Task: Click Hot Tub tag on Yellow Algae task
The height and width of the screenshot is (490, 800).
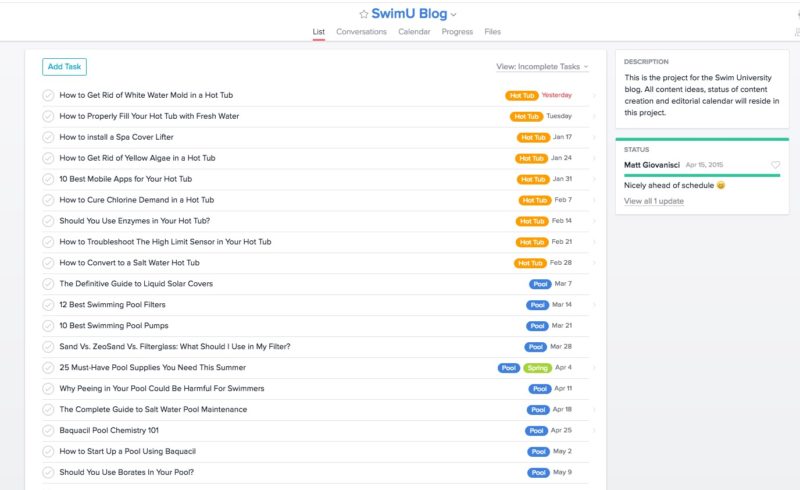Action: pos(531,158)
